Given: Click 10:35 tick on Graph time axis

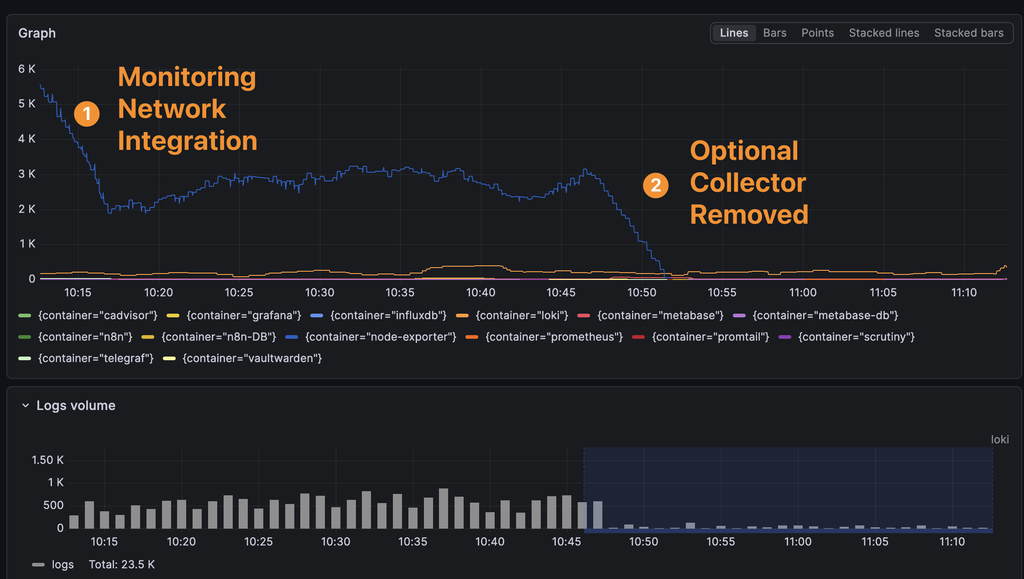Looking at the screenshot, I should [x=400, y=292].
